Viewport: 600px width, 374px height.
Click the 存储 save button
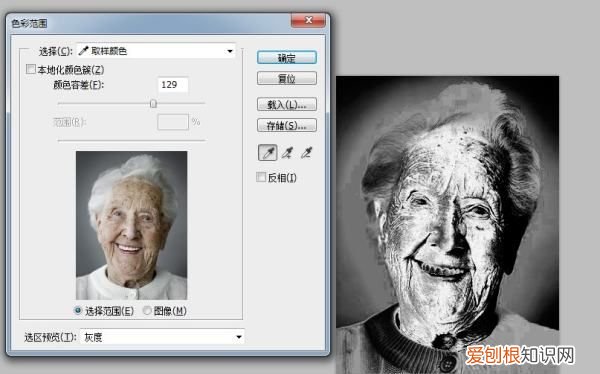coord(287,125)
